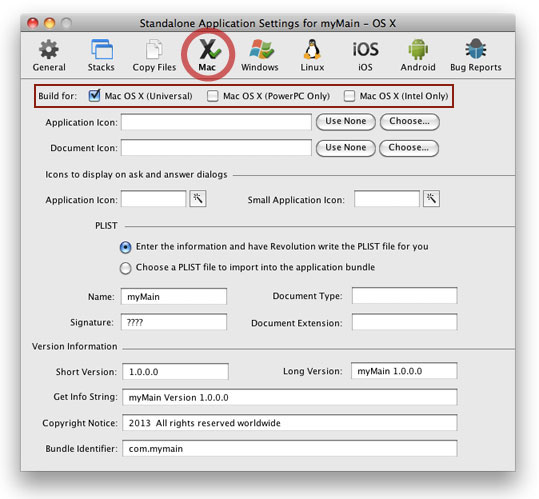Pick Small Application Icon with wand button
This screenshot has height=499, width=539.
pyautogui.click(x=431, y=199)
